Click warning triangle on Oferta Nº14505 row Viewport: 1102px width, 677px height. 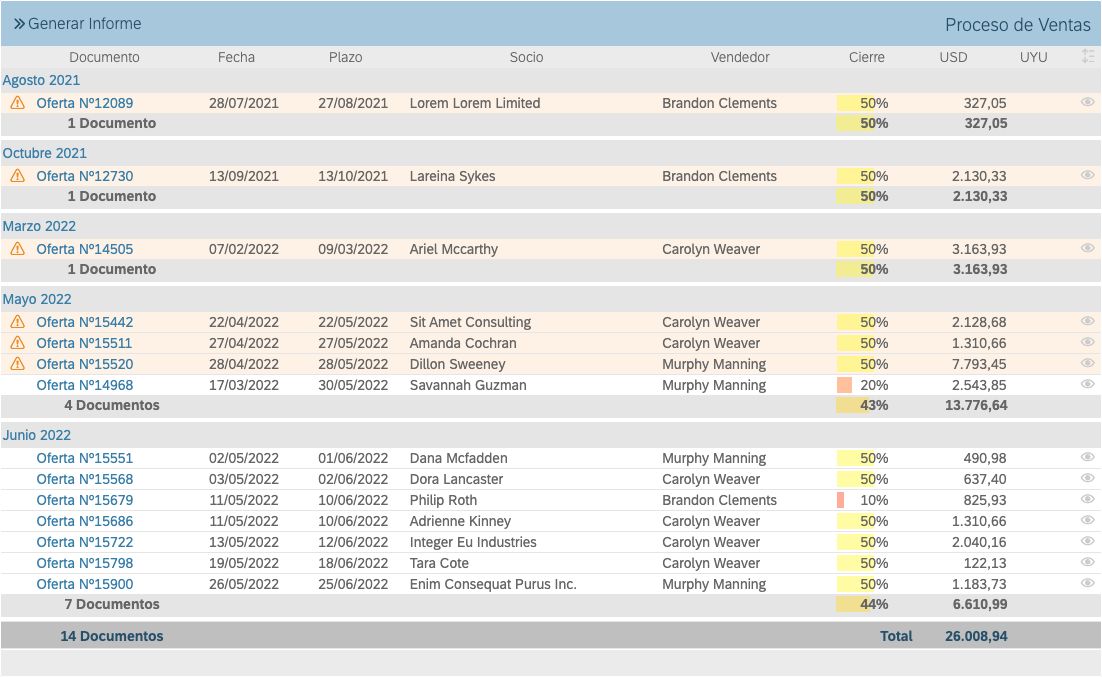[x=17, y=249]
